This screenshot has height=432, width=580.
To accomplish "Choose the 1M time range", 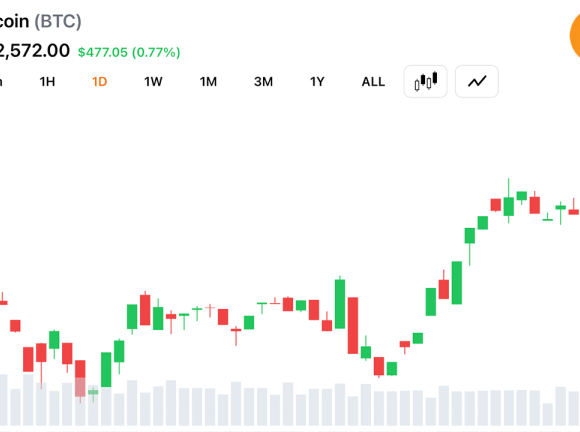I will tap(208, 82).
